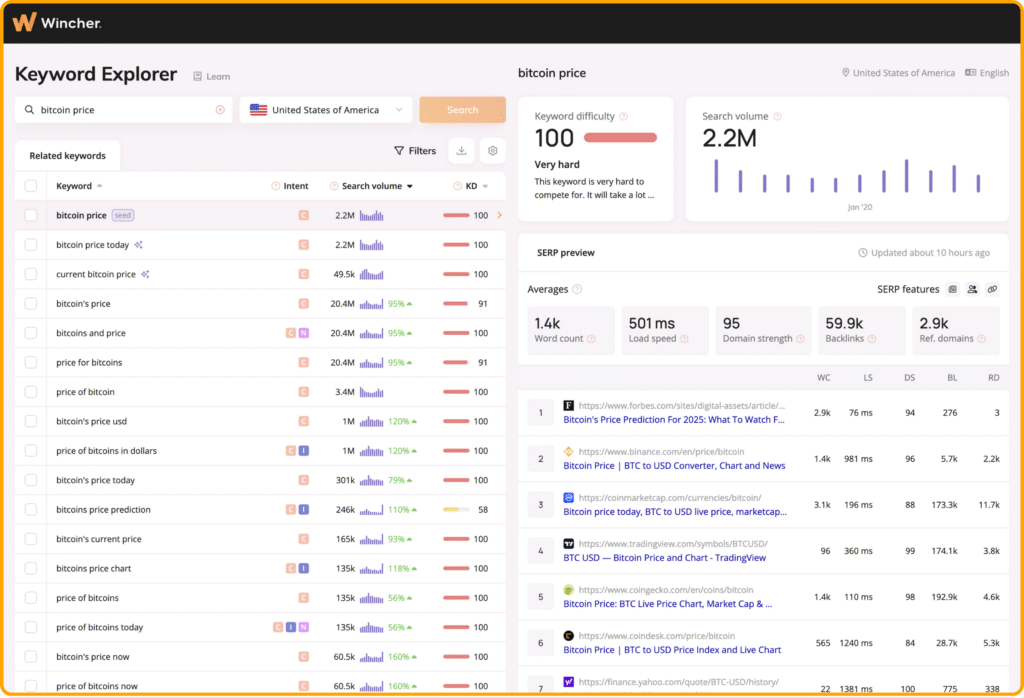
Task: Click the link icon in SERP features
Action: point(992,289)
